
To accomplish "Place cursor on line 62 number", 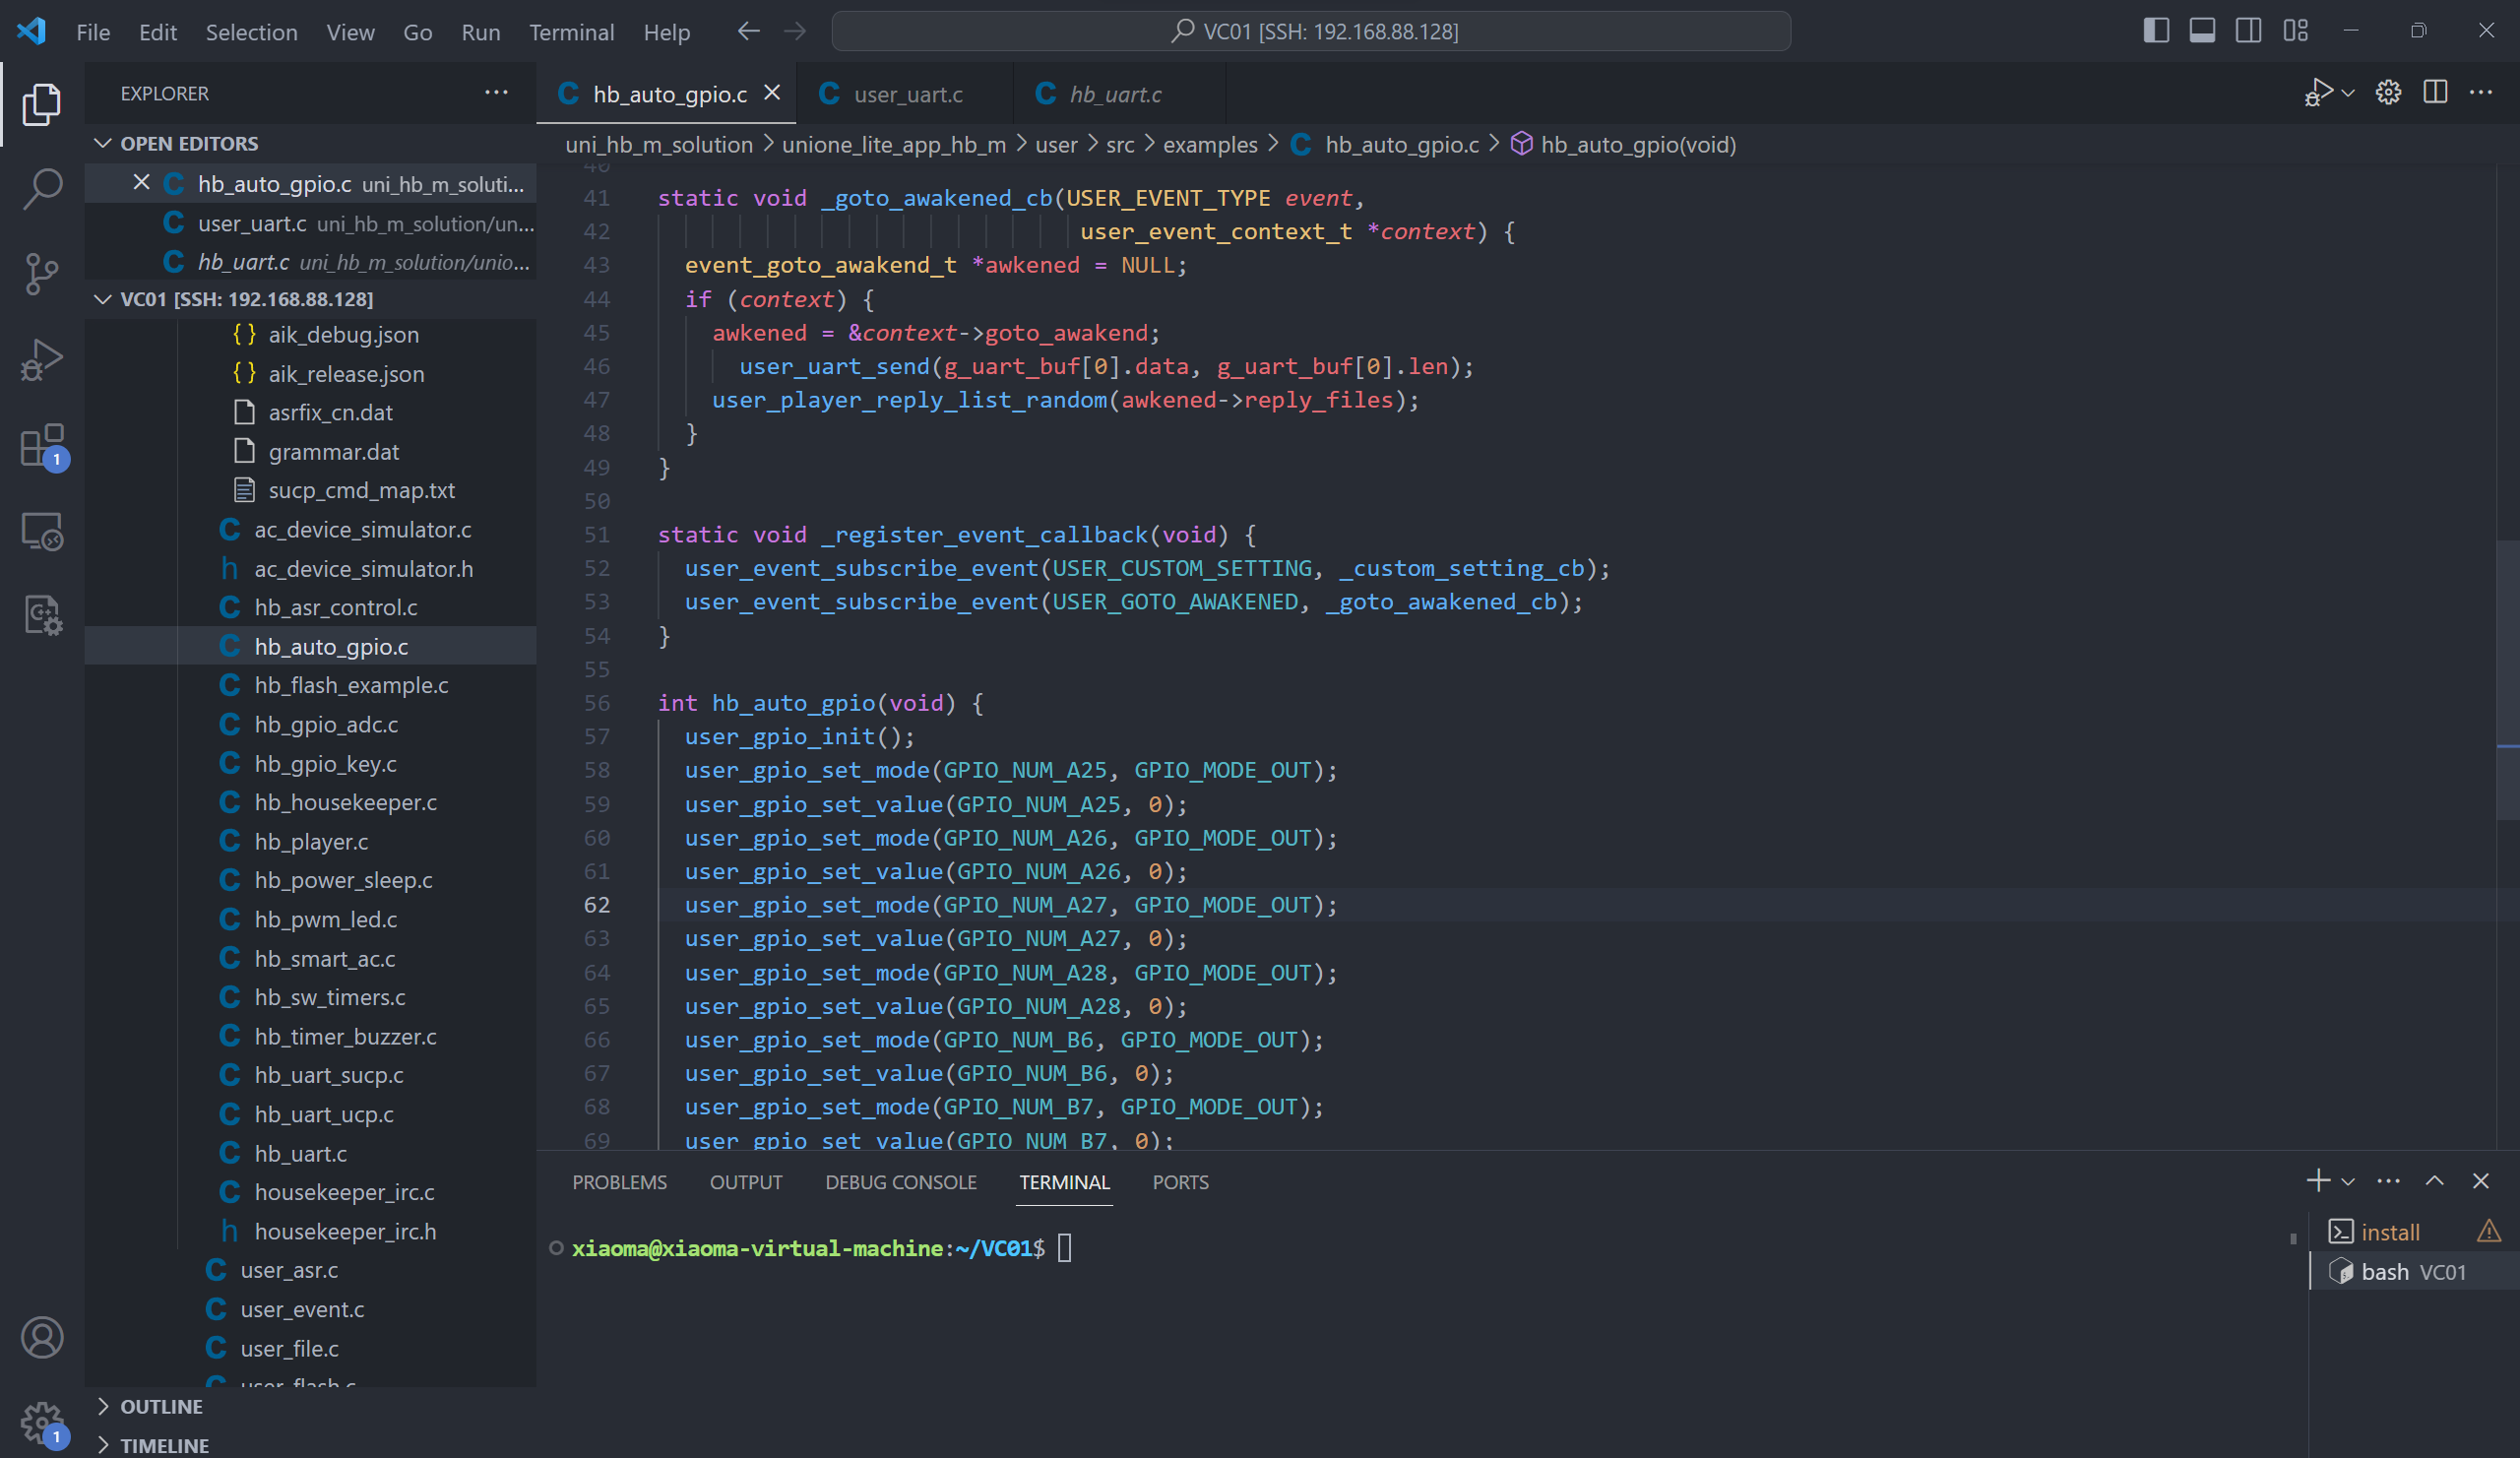I will coord(597,905).
